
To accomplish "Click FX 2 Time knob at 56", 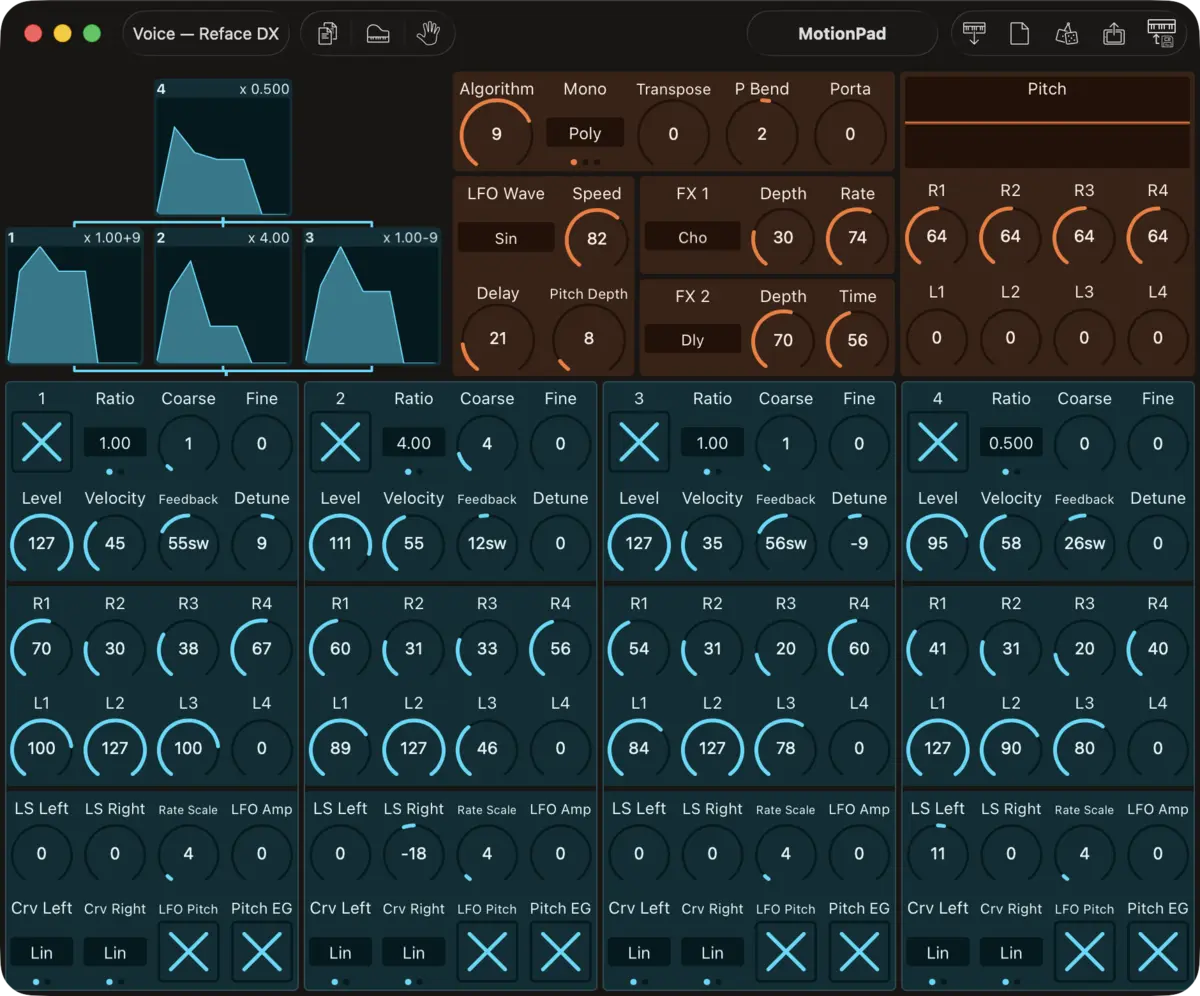I will click(x=857, y=340).
